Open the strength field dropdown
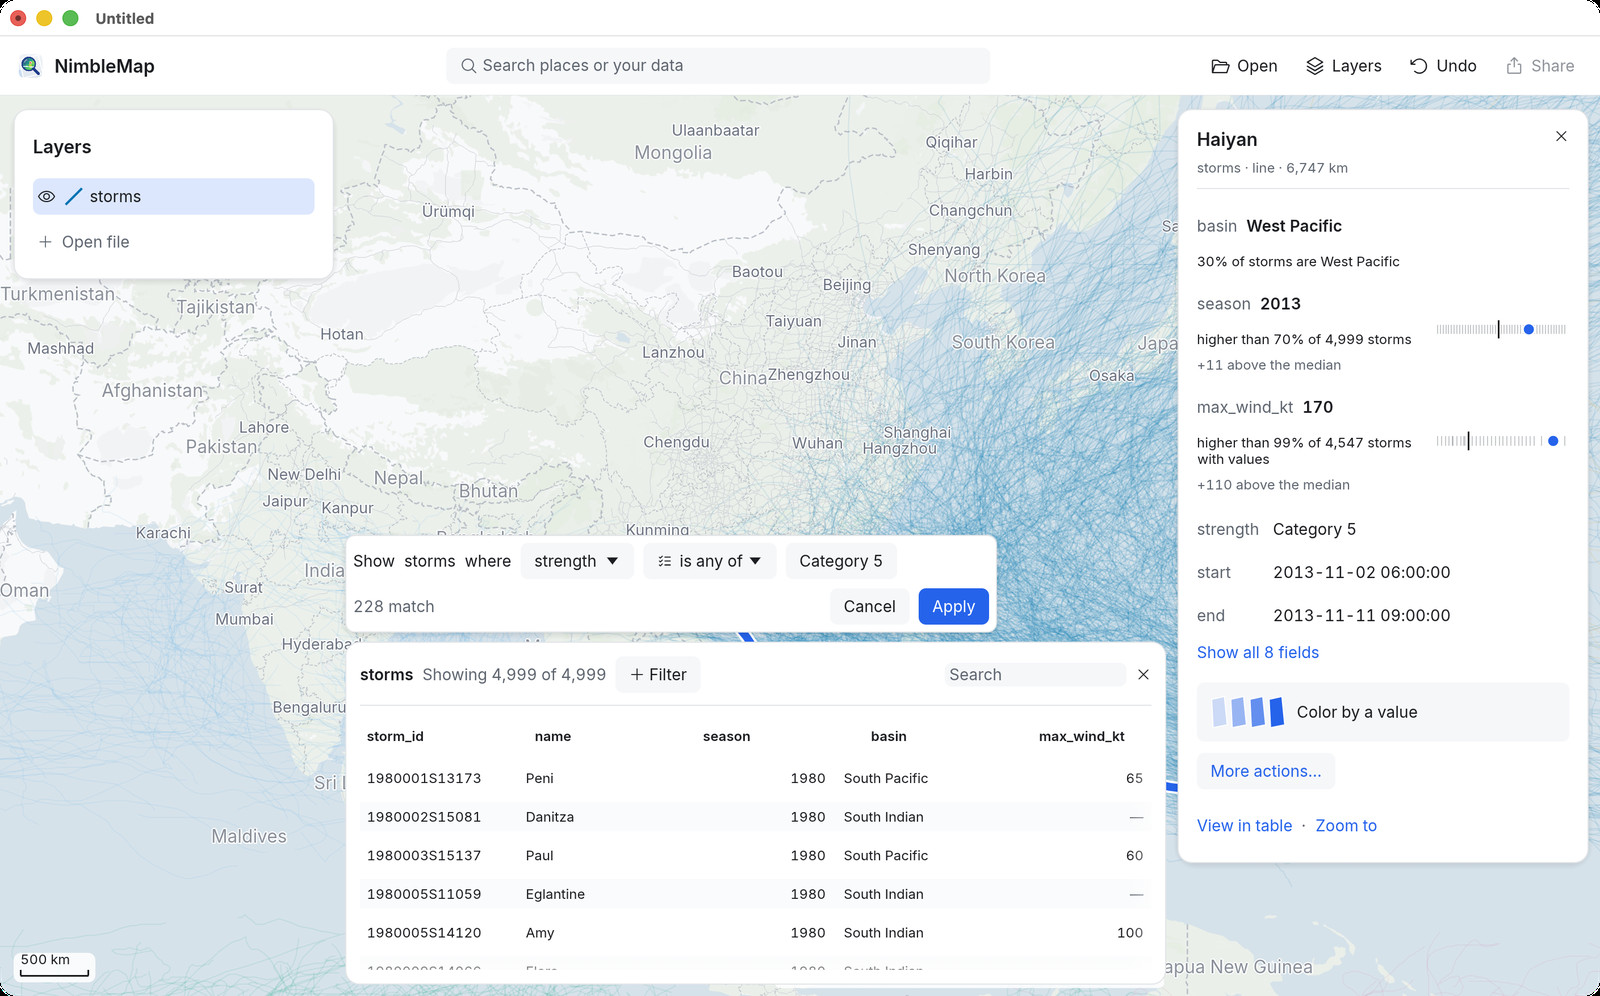 tap(576, 561)
